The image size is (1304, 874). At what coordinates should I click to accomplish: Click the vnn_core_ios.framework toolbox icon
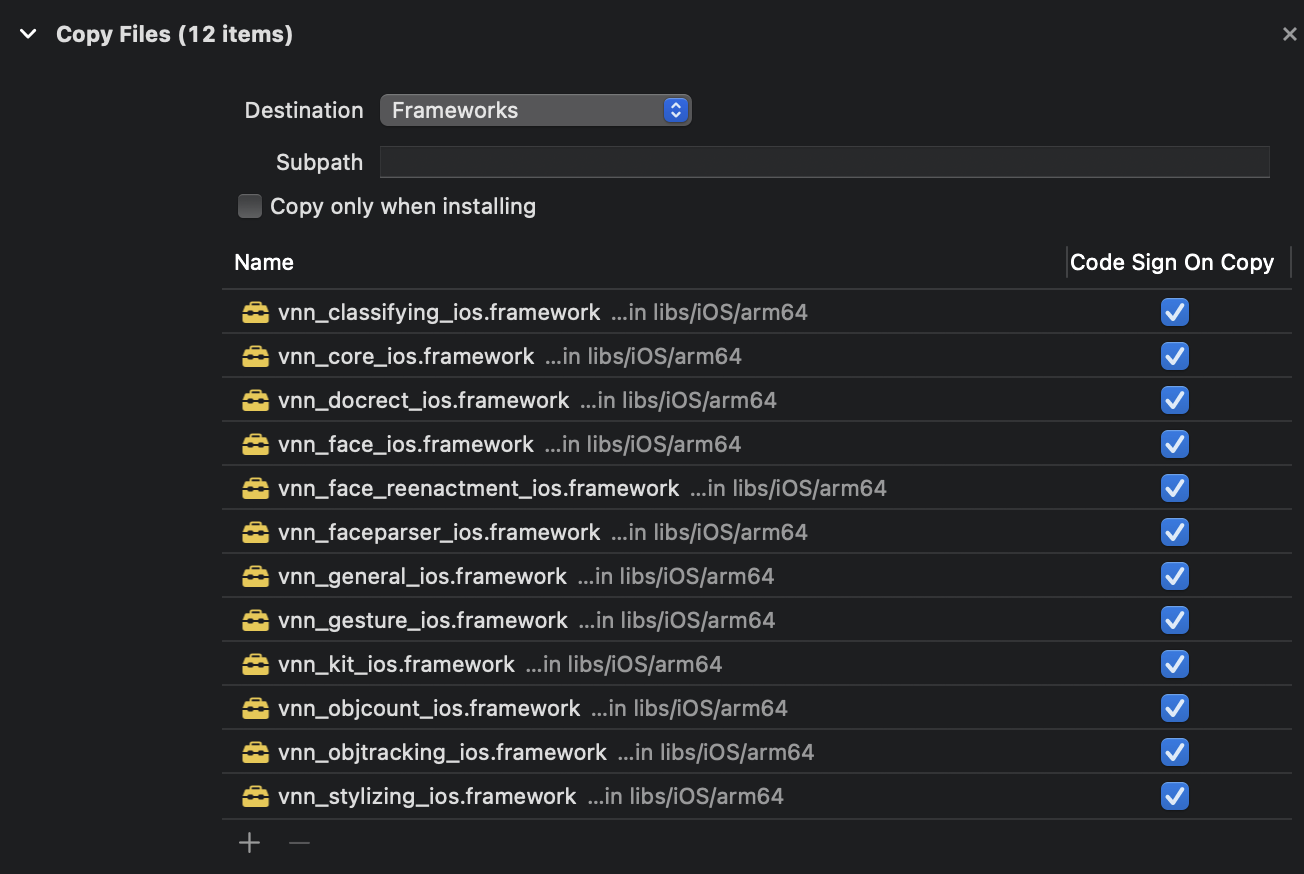tap(255, 357)
